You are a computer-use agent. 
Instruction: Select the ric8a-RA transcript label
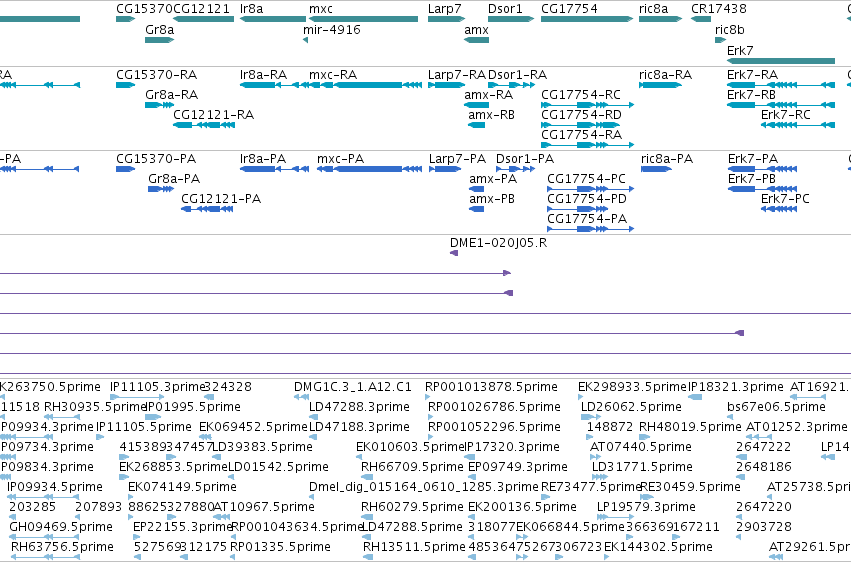pos(665,74)
